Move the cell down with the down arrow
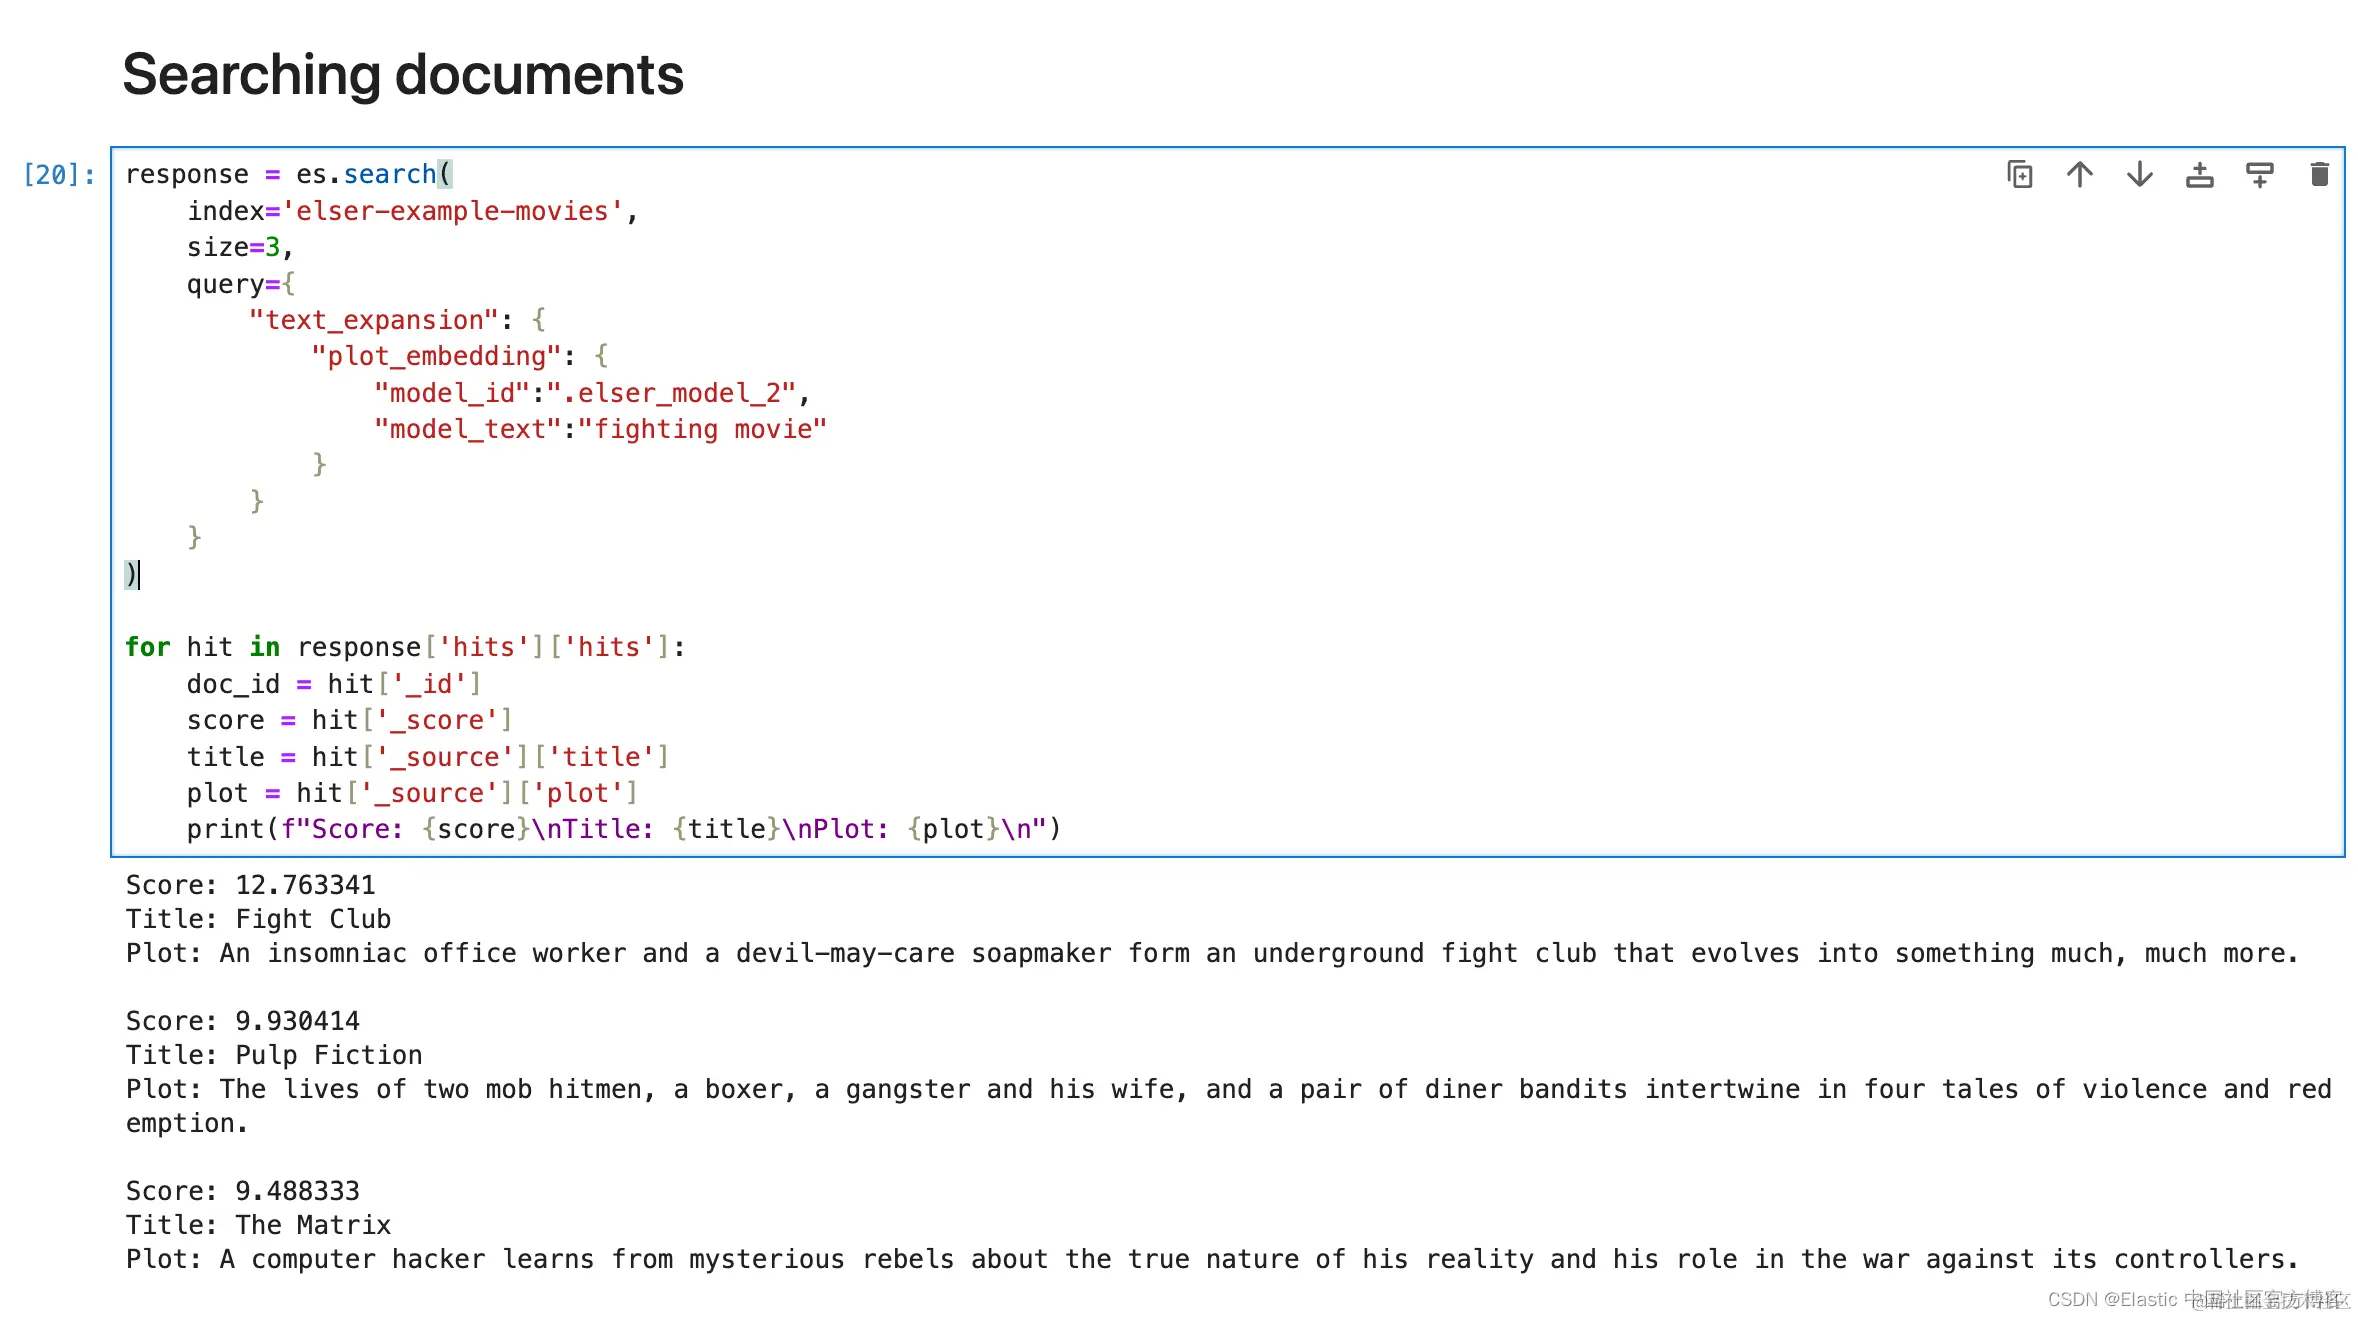 (2139, 175)
